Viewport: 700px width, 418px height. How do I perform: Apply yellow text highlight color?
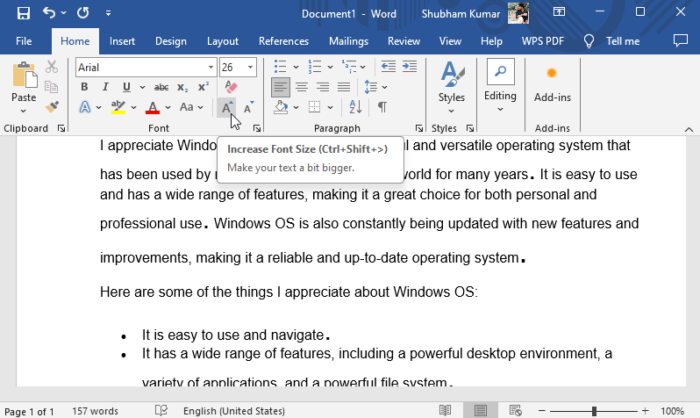[118, 107]
